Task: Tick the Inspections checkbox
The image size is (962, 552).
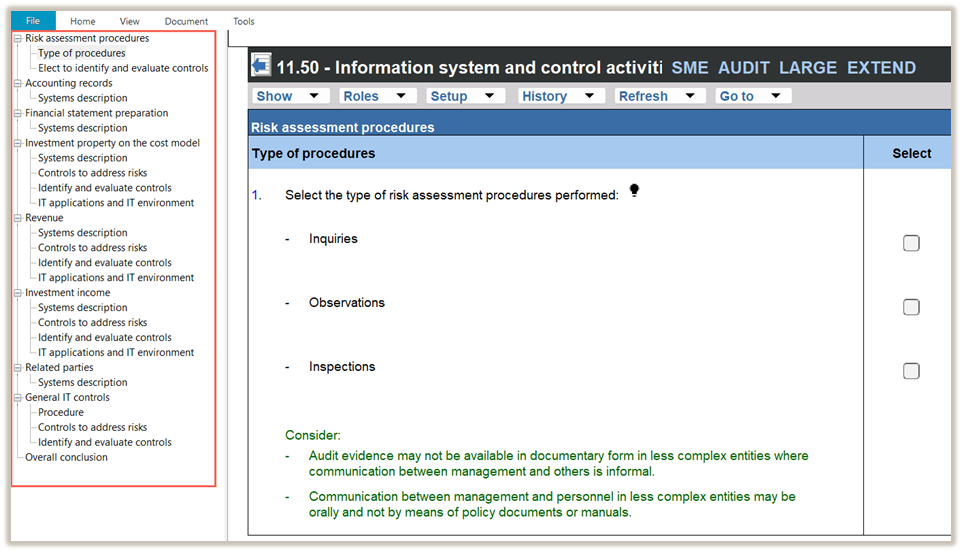Action: [x=911, y=370]
